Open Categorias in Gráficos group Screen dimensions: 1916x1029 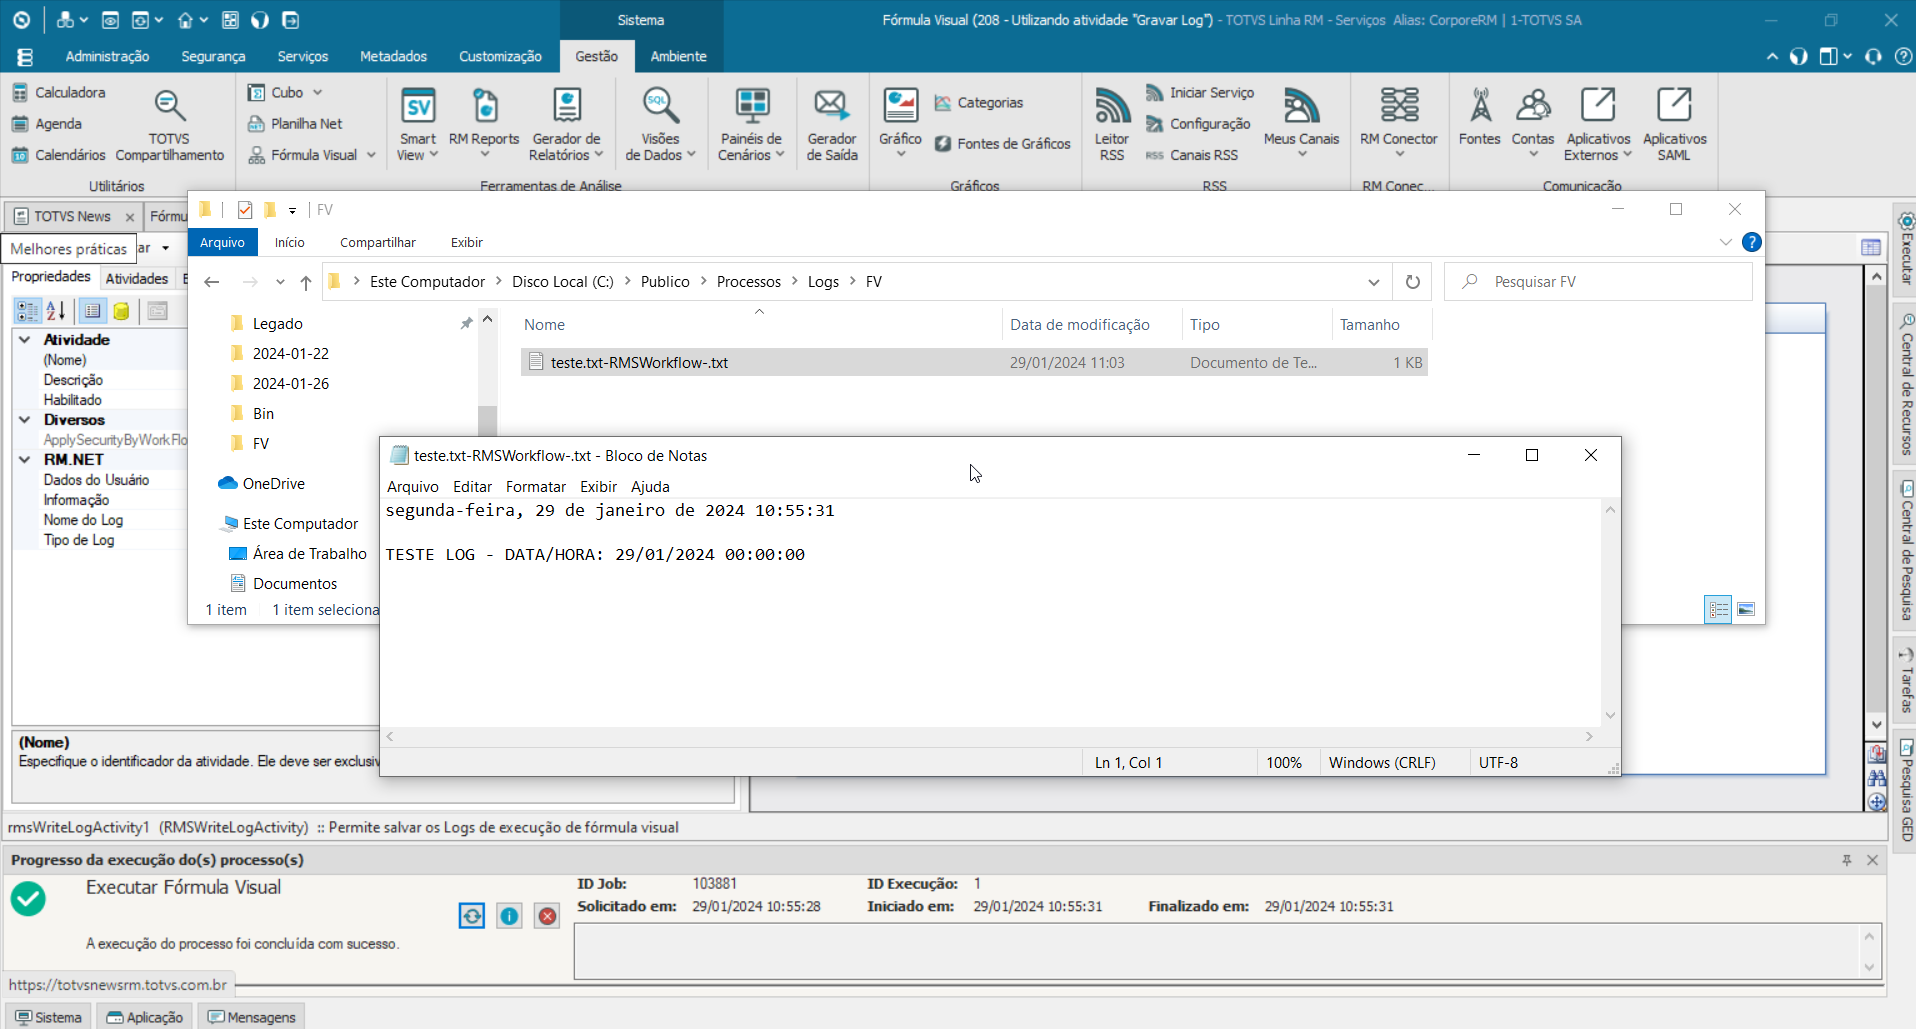[x=979, y=103]
